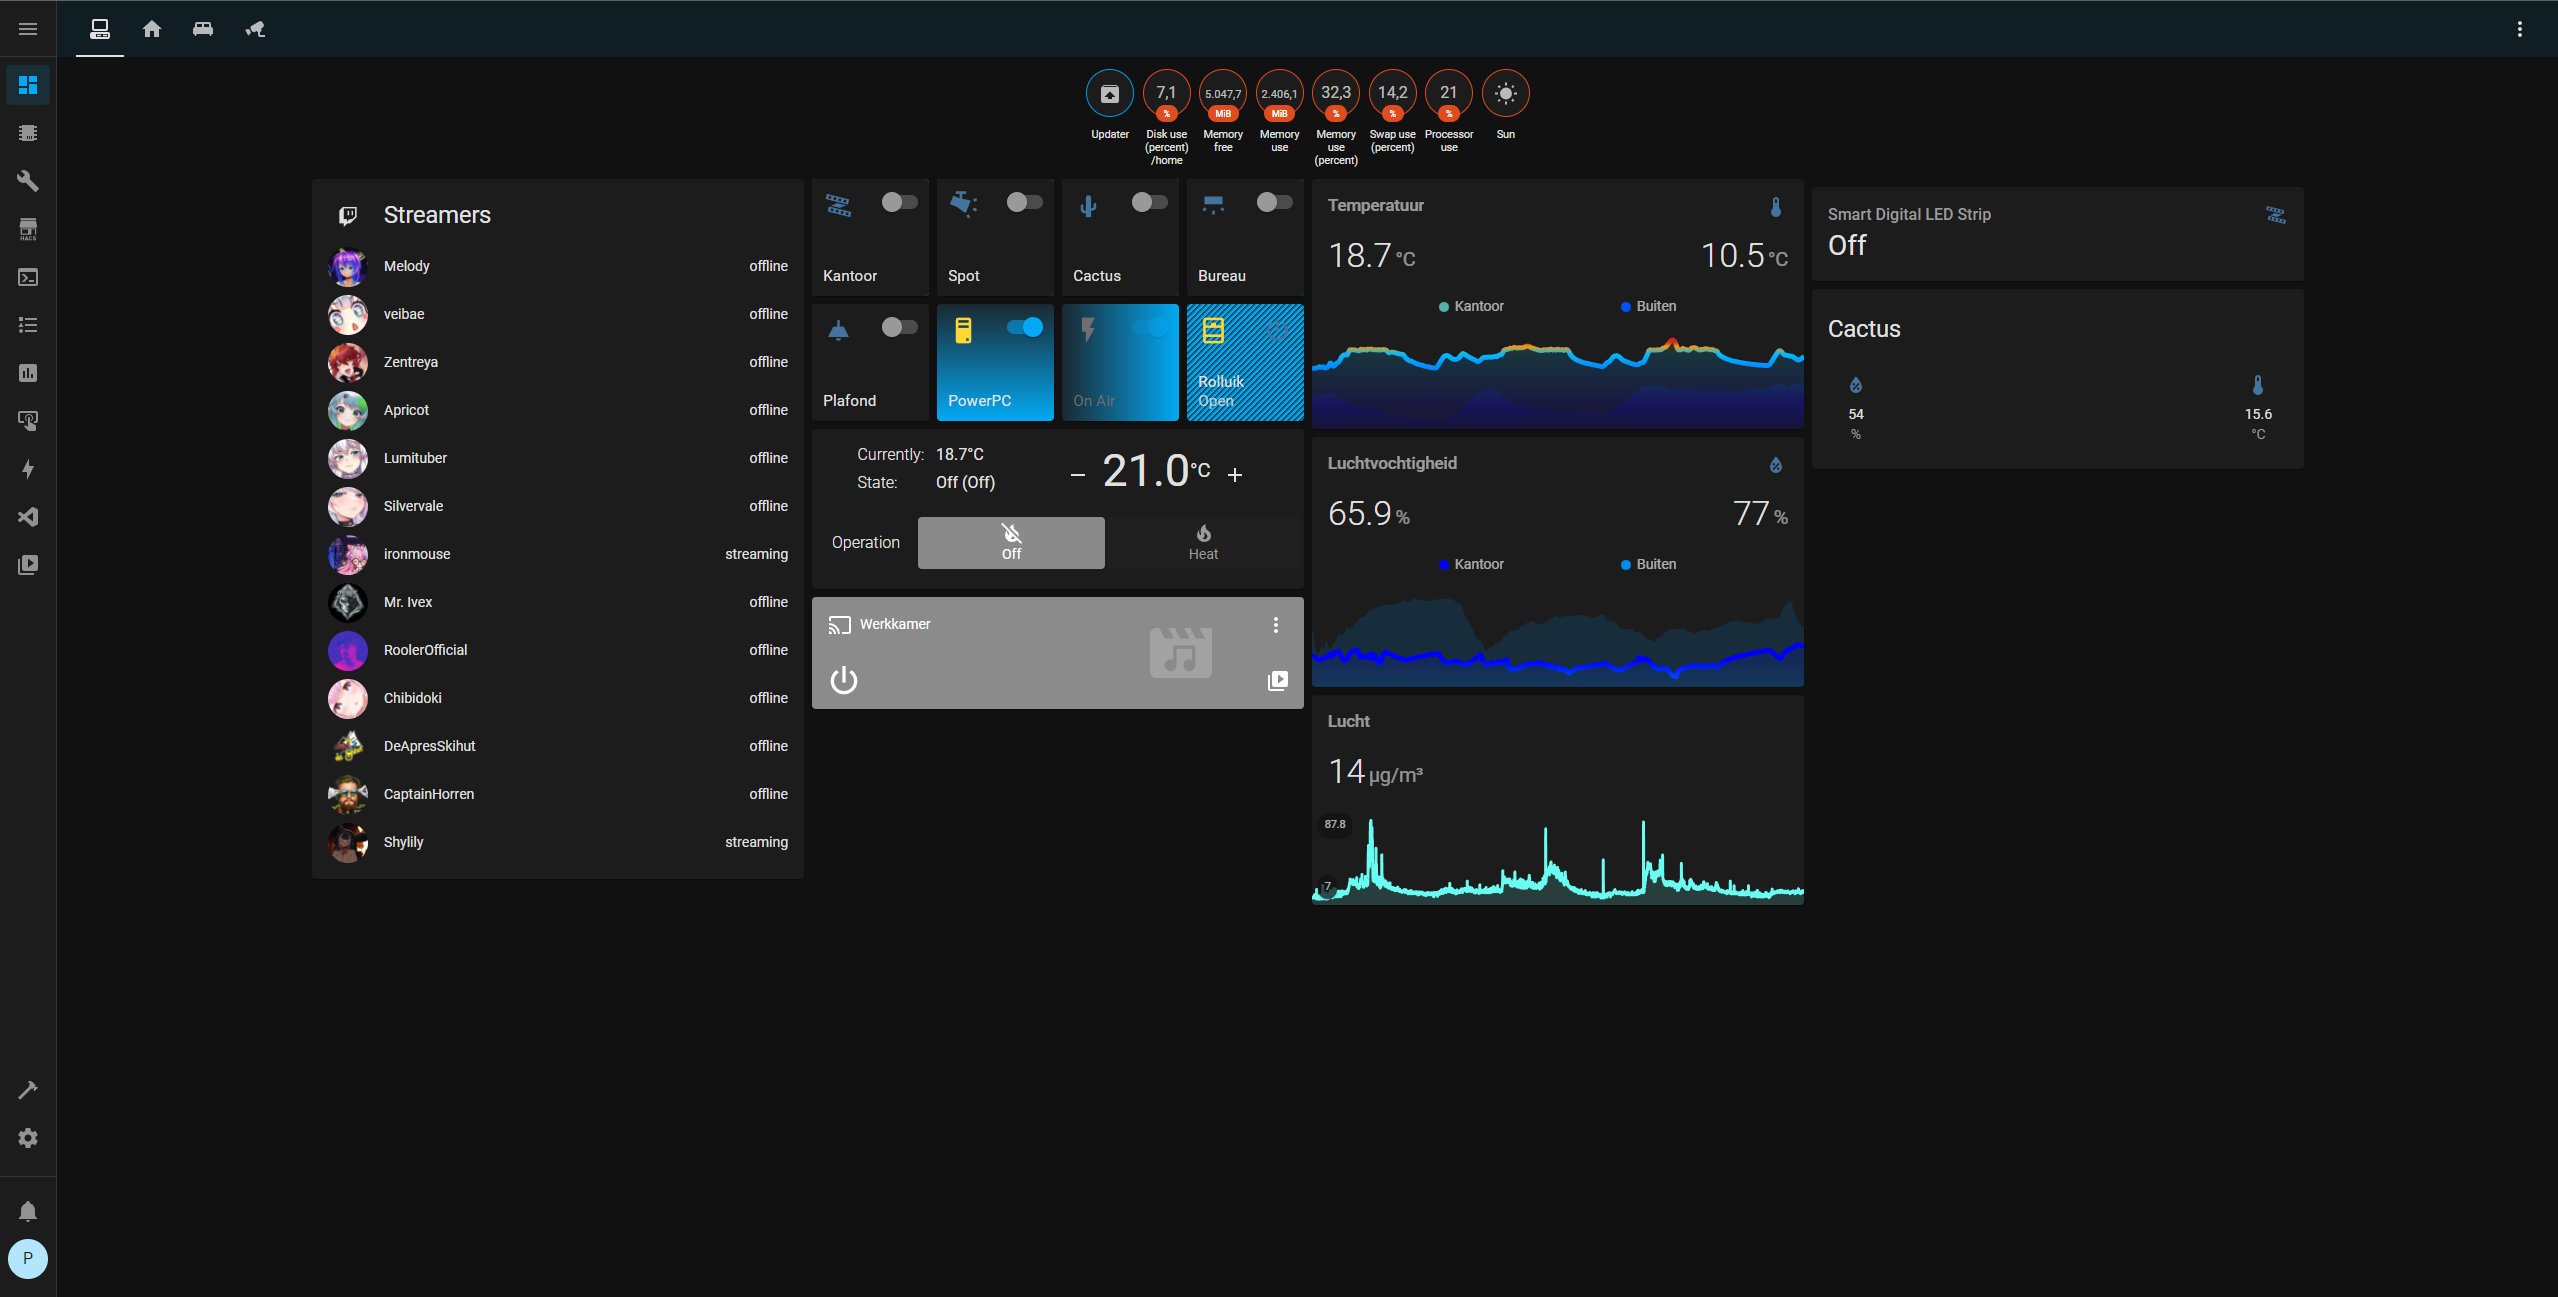
Task: Increase thermostat temperature with plus
Action: click(x=1235, y=475)
